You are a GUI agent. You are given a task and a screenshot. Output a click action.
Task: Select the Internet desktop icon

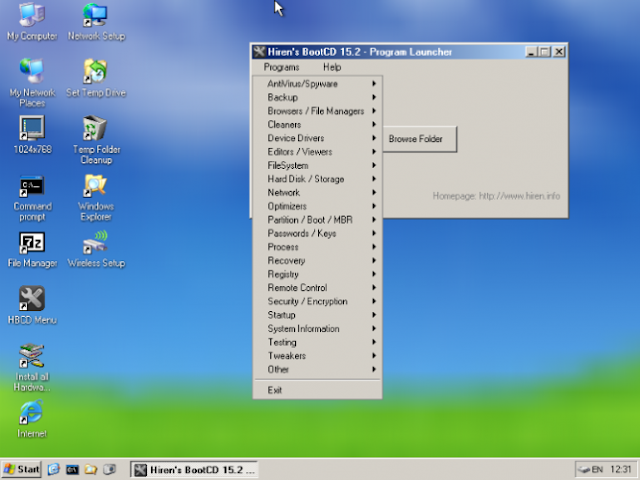click(32, 419)
